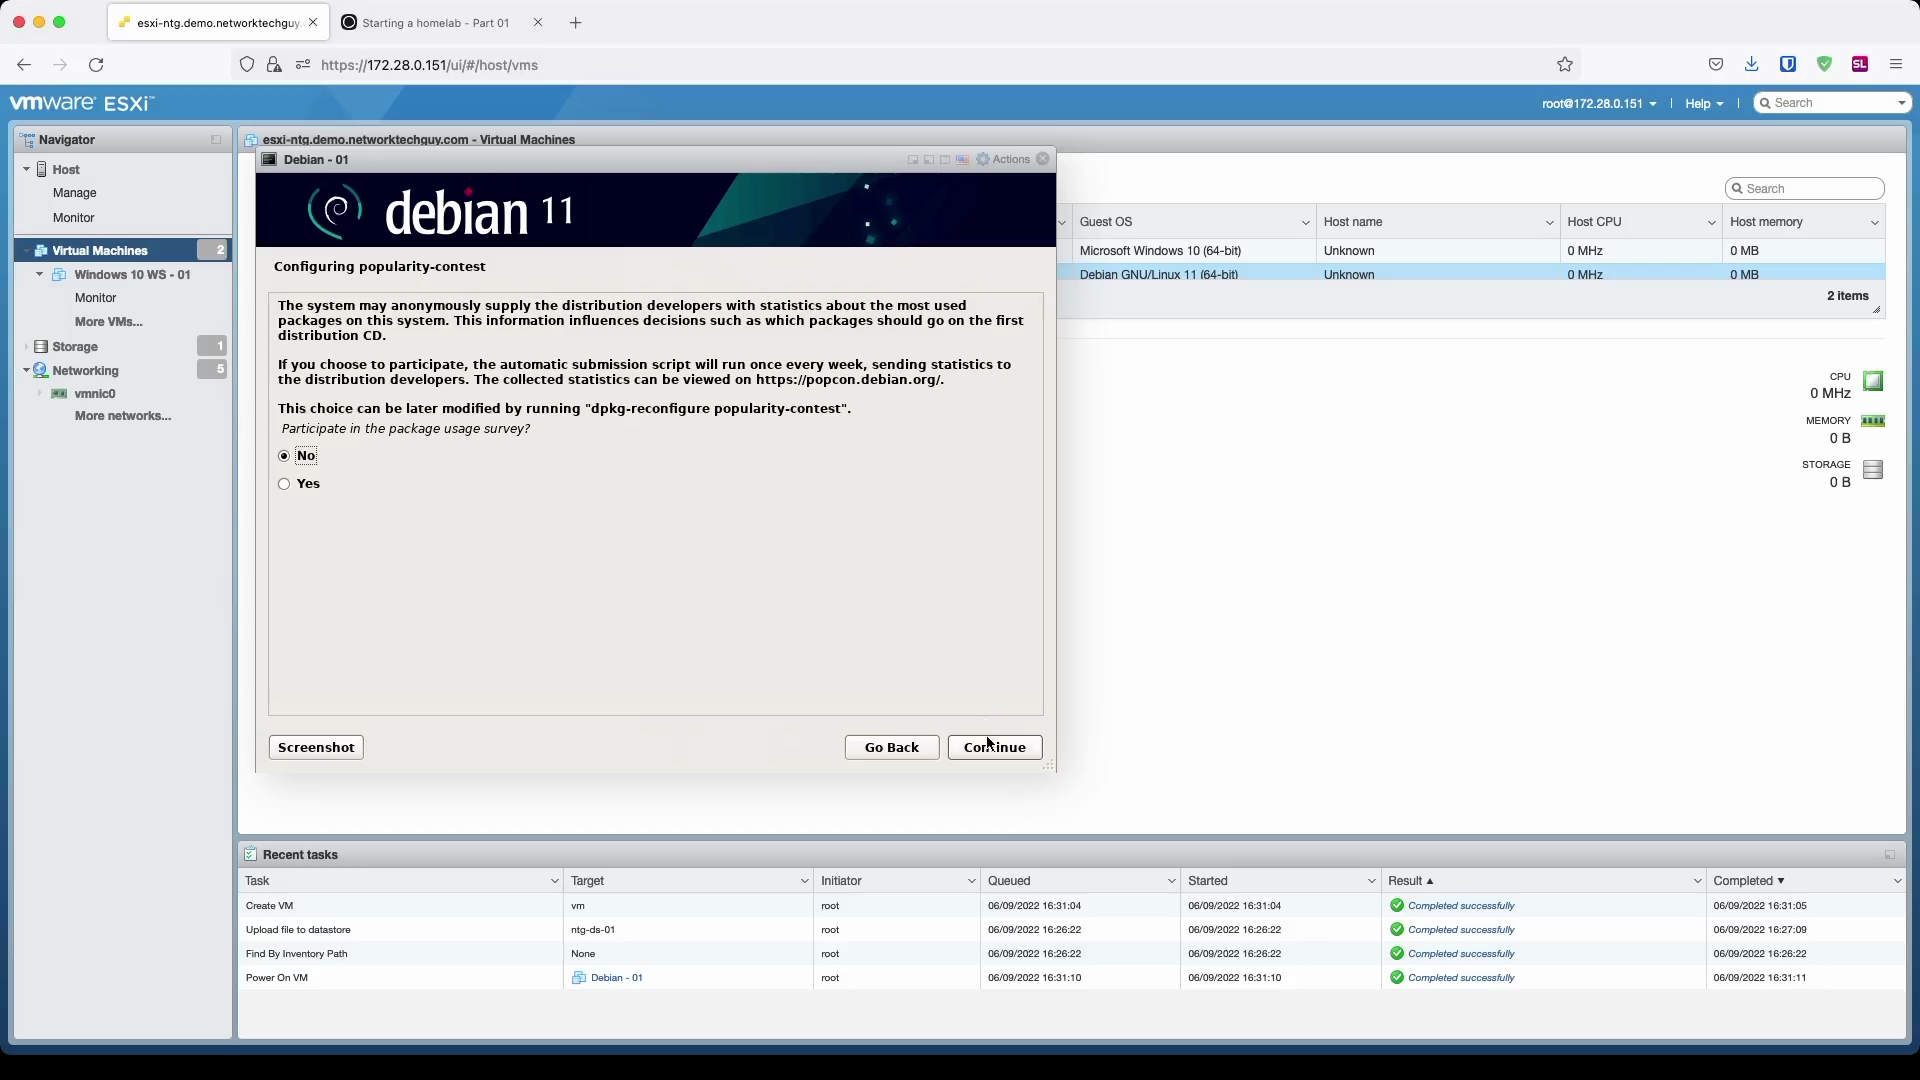Select the Yes radio button
This screenshot has width=1920, height=1080.
coord(285,484)
